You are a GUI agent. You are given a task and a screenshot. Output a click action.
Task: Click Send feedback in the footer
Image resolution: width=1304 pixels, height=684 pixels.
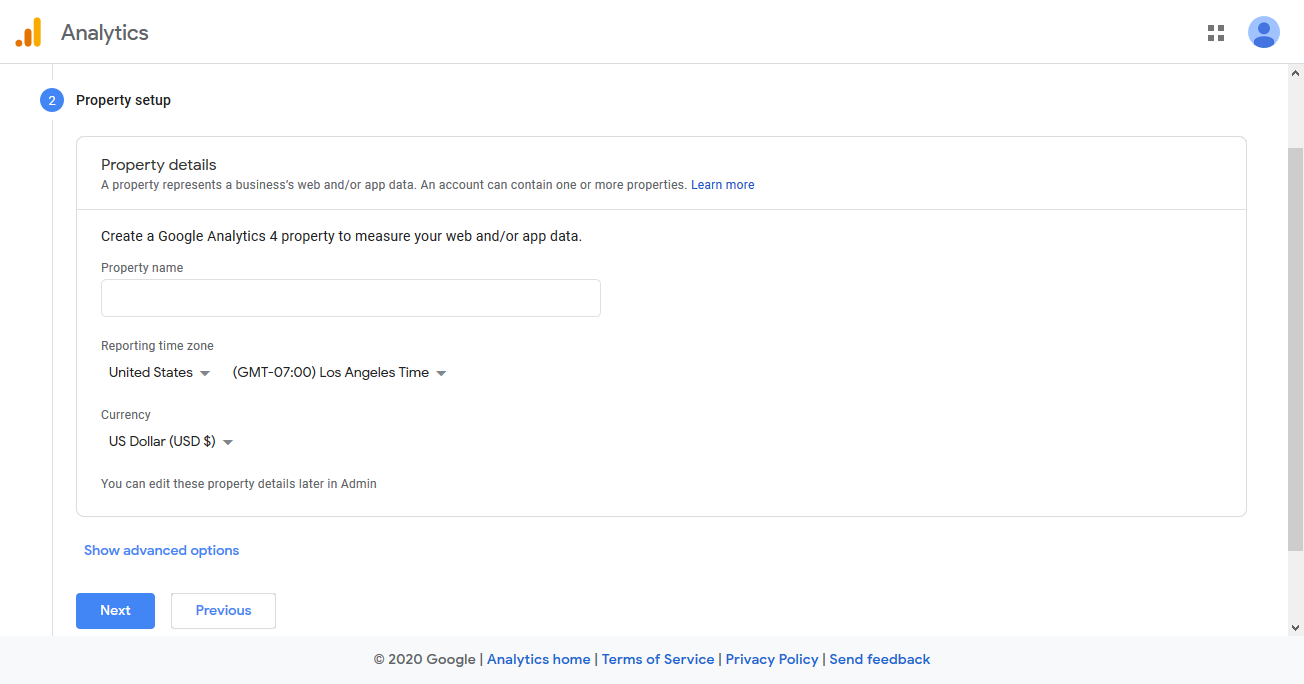pos(879,659)
